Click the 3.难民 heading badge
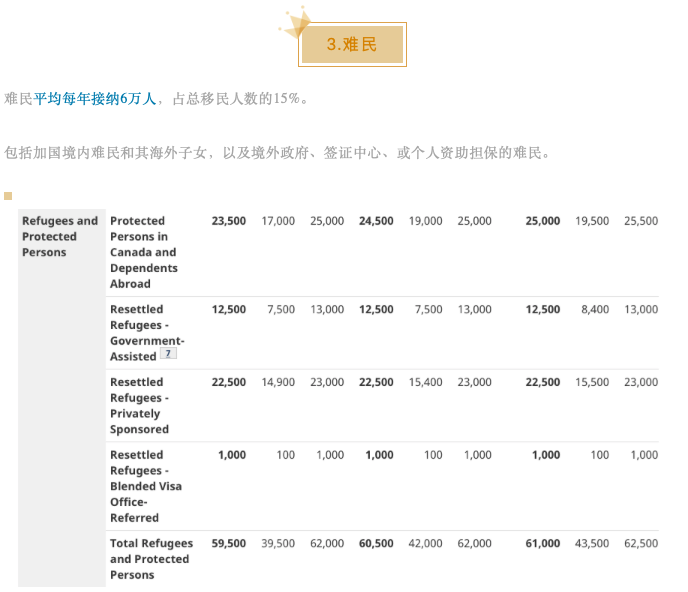 352,44
